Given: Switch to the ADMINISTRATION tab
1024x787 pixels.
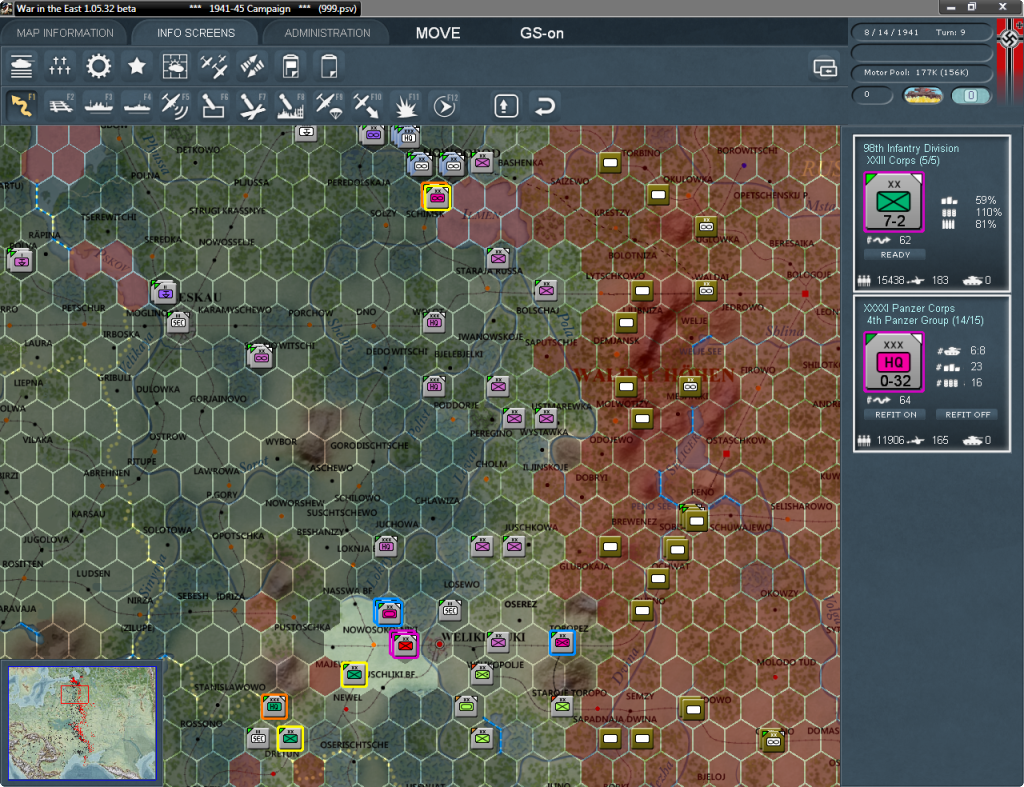Looking at the screenshot, I should 327,33.
